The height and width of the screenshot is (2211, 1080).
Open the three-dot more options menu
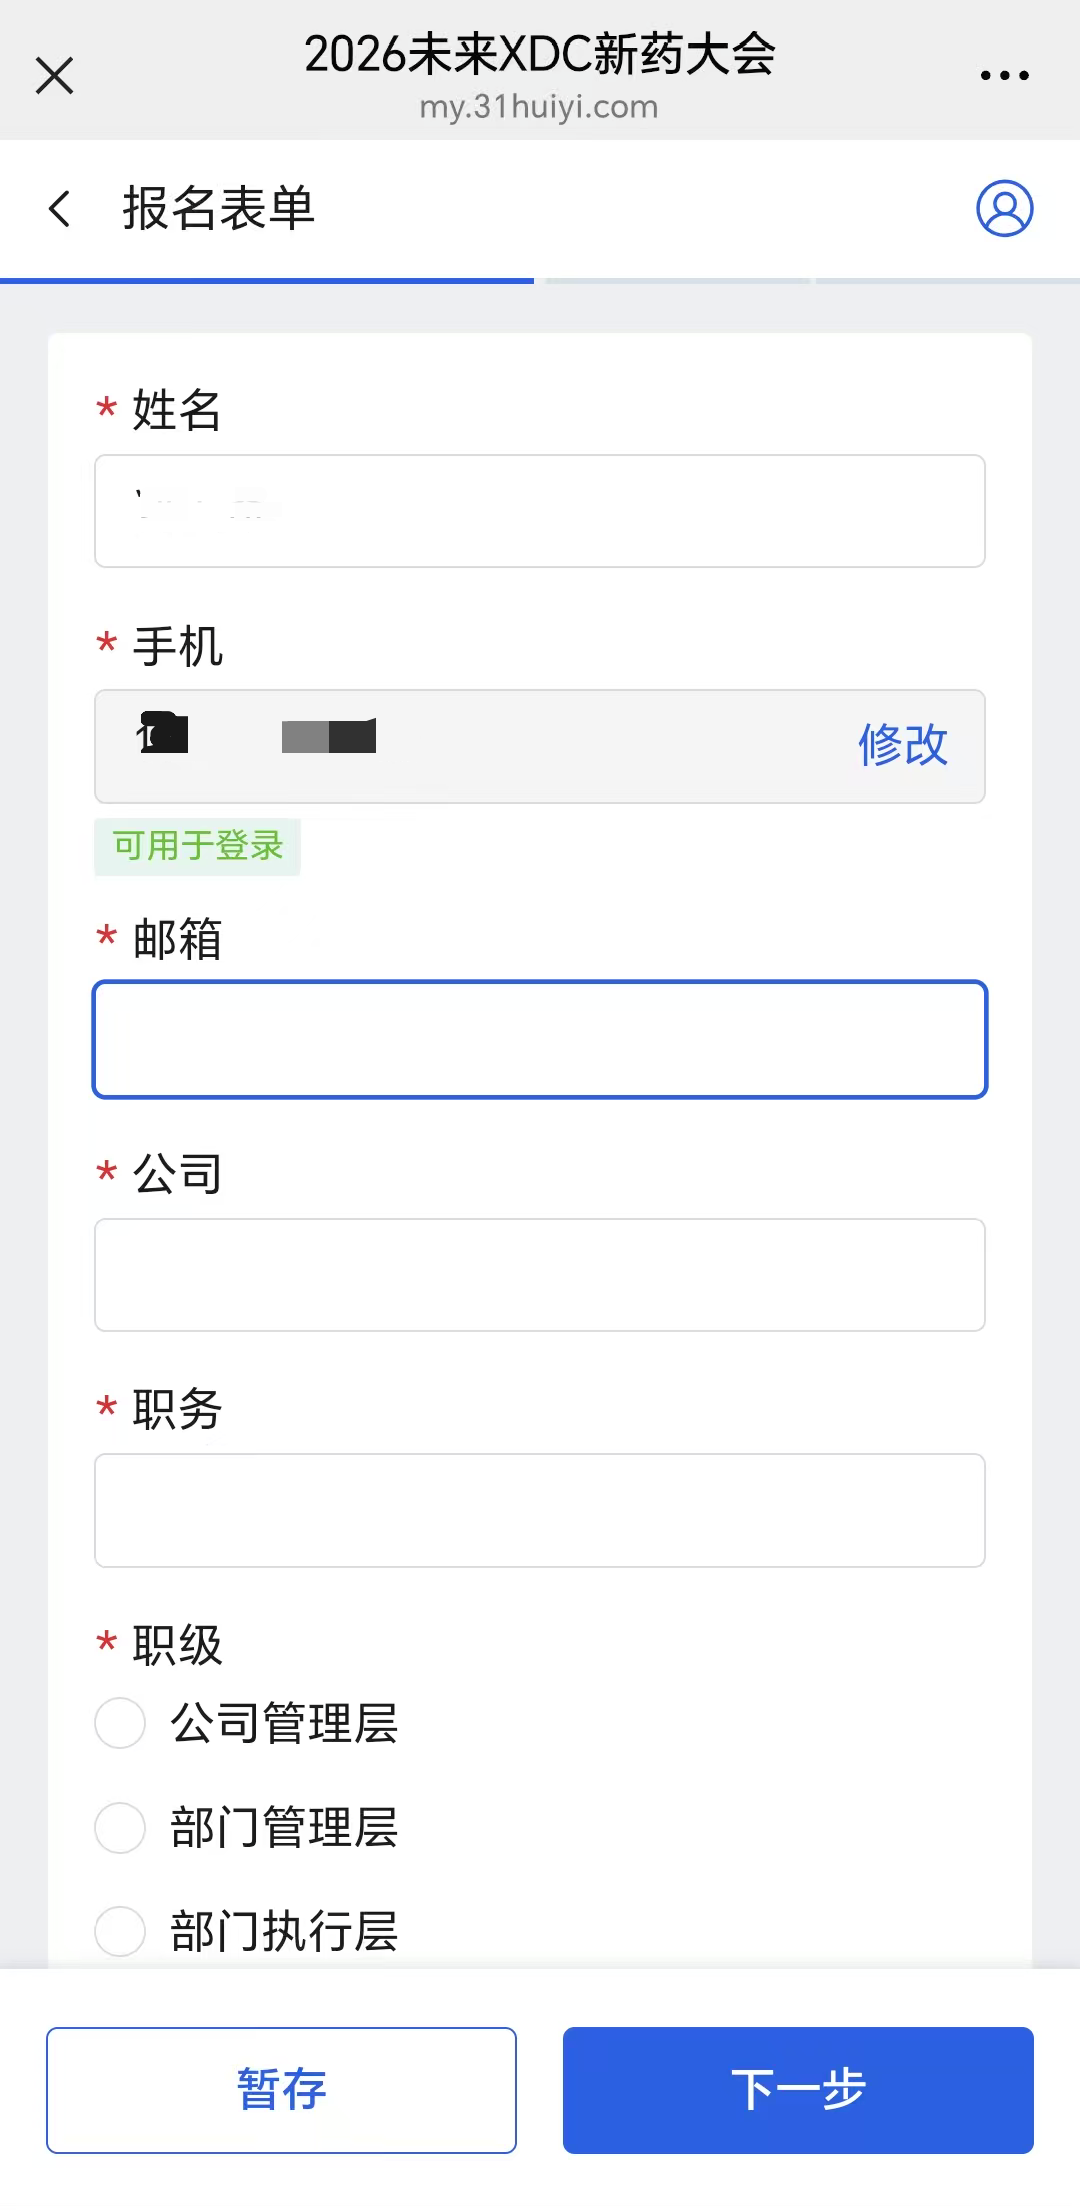pos(1004,75)
